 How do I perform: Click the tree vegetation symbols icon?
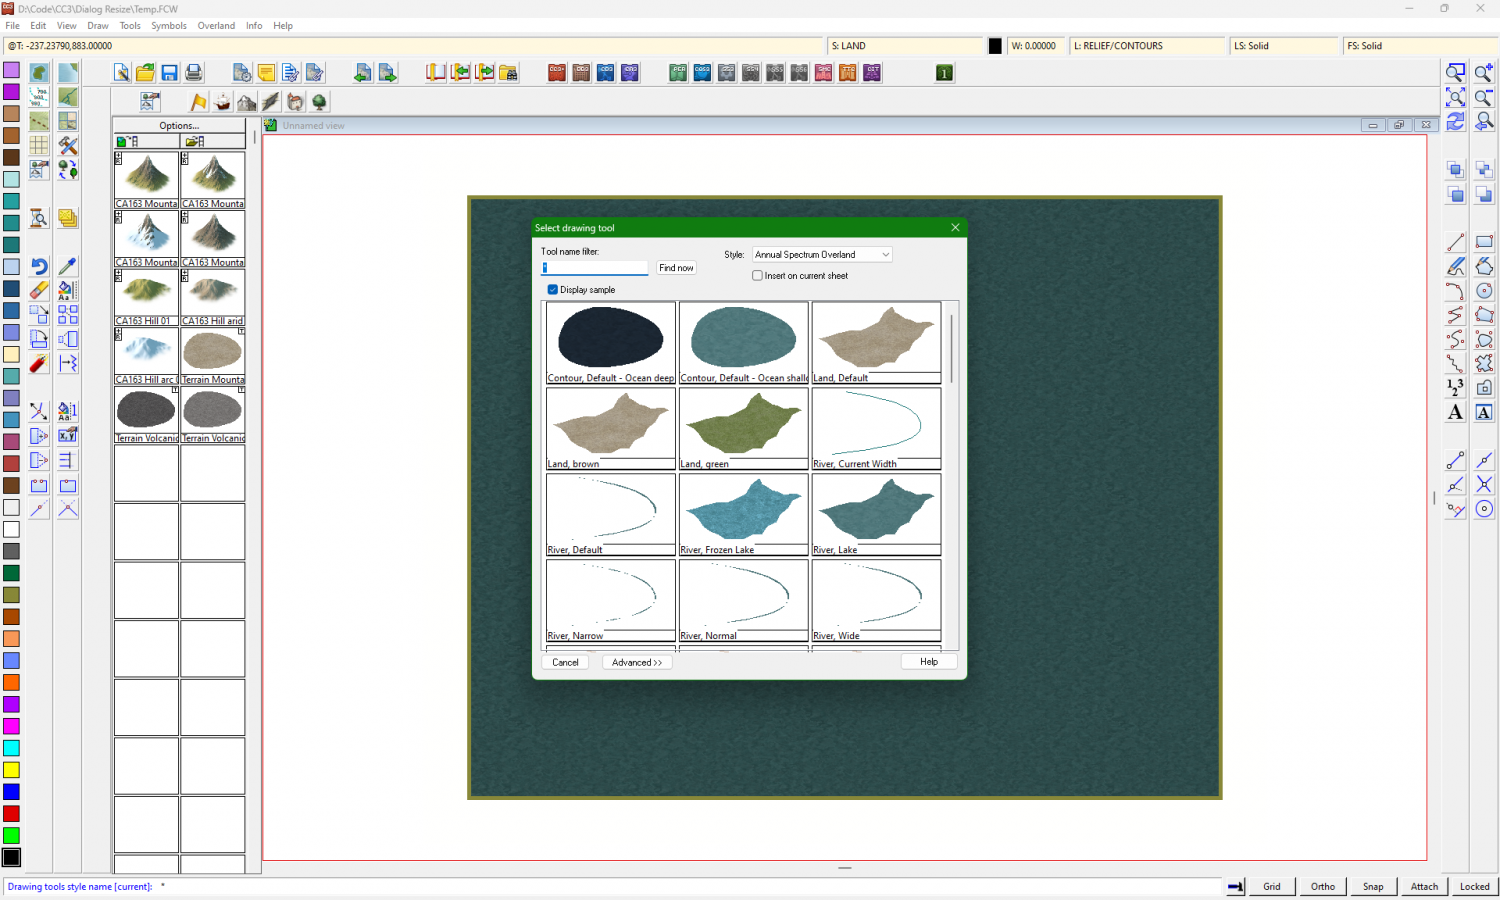pyautogui.click(x=319, y=102)
